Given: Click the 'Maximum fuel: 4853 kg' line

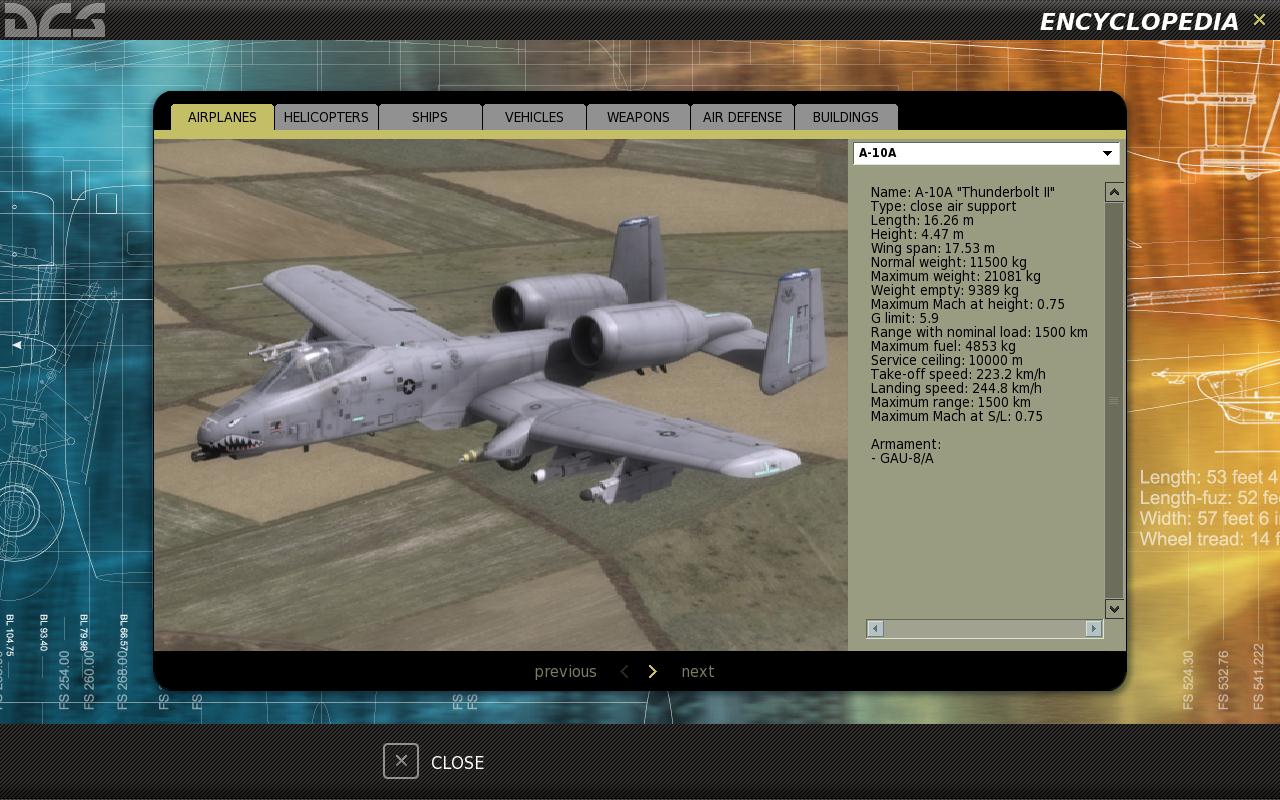Looking at the screenshot, I should [x=943, y=346].
